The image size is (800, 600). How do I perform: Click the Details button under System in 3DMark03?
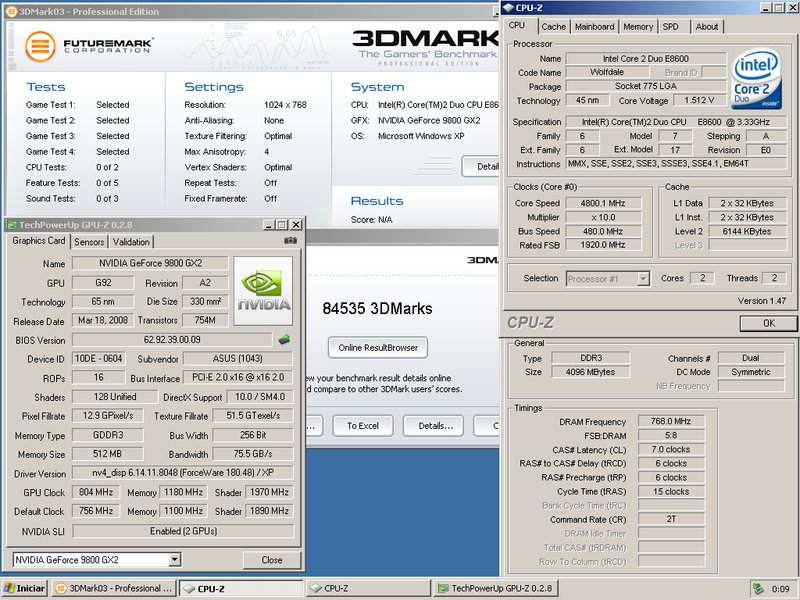coord(481,167)
